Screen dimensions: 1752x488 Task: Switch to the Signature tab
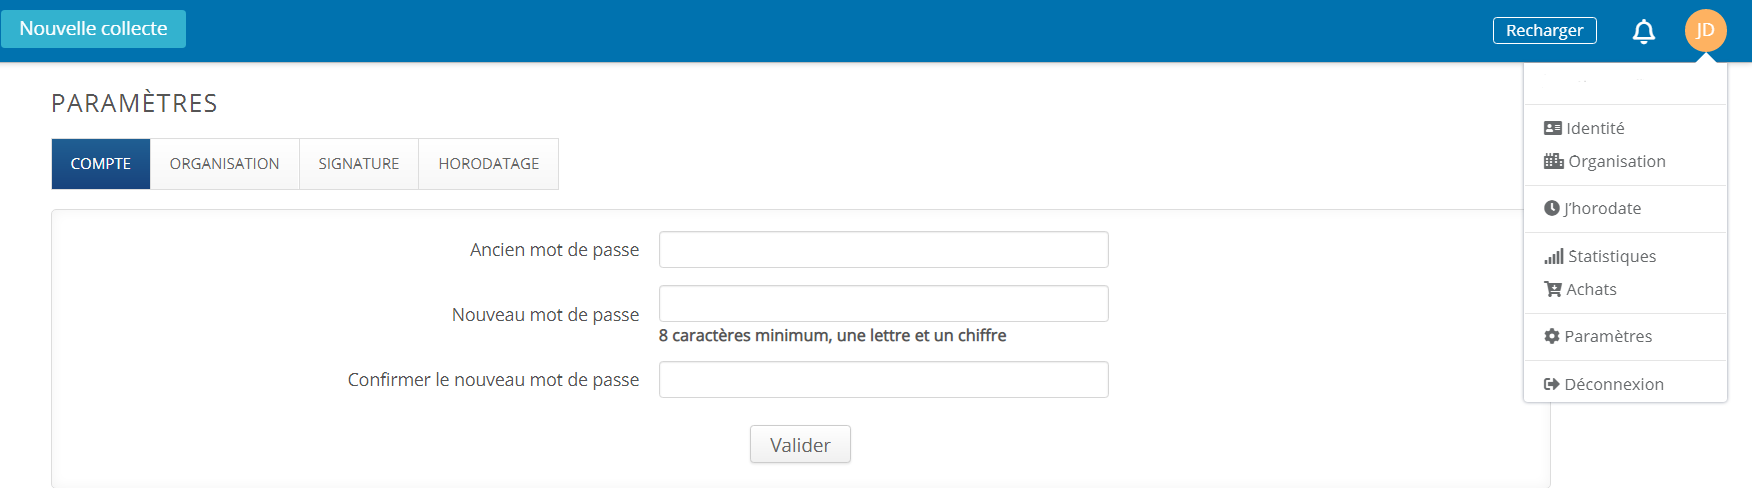pyautogui.click(x=359, y=164)
